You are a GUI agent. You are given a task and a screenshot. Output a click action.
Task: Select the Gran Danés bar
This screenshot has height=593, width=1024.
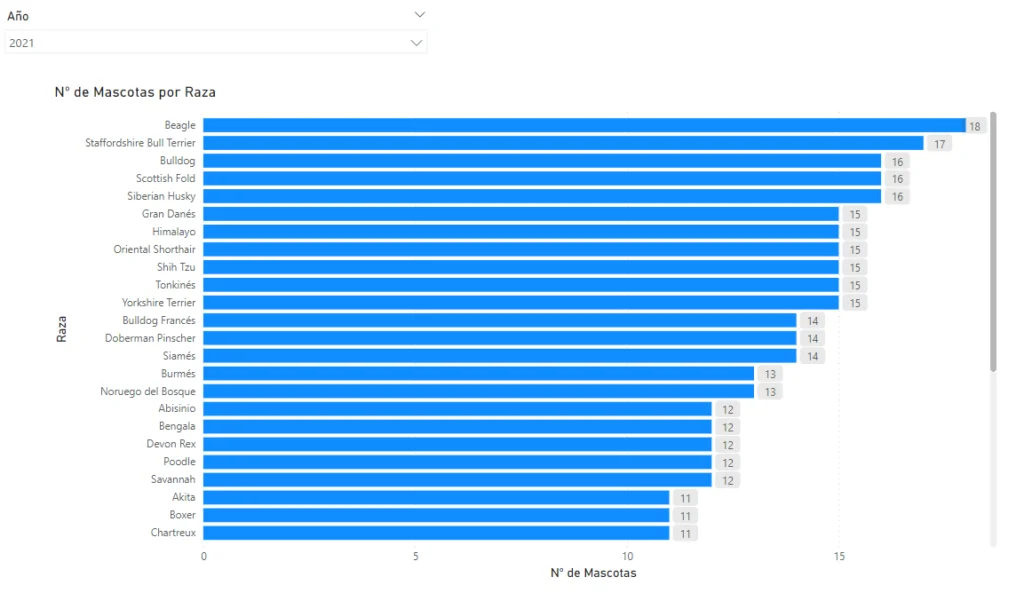coord(520,214)
